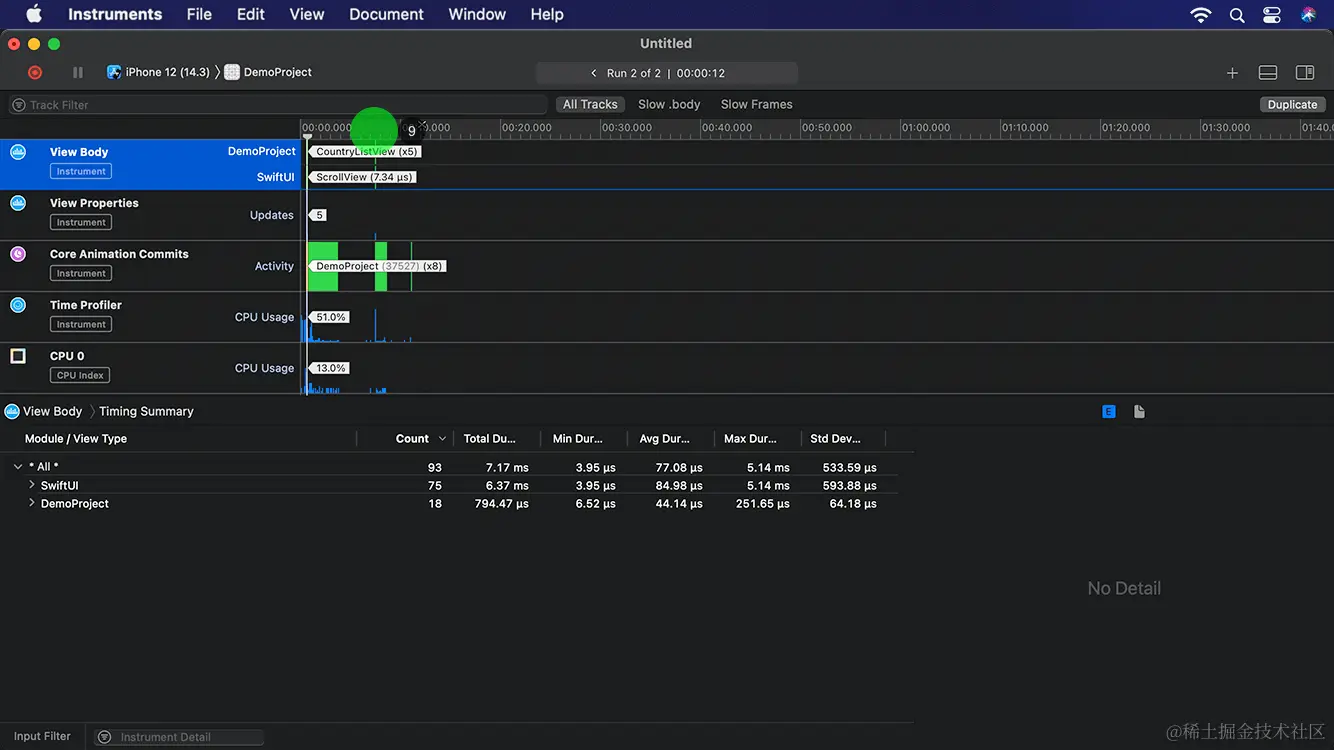
Task: Click the 01:00.000 mark on the timeline ruler
Action: 927,128
